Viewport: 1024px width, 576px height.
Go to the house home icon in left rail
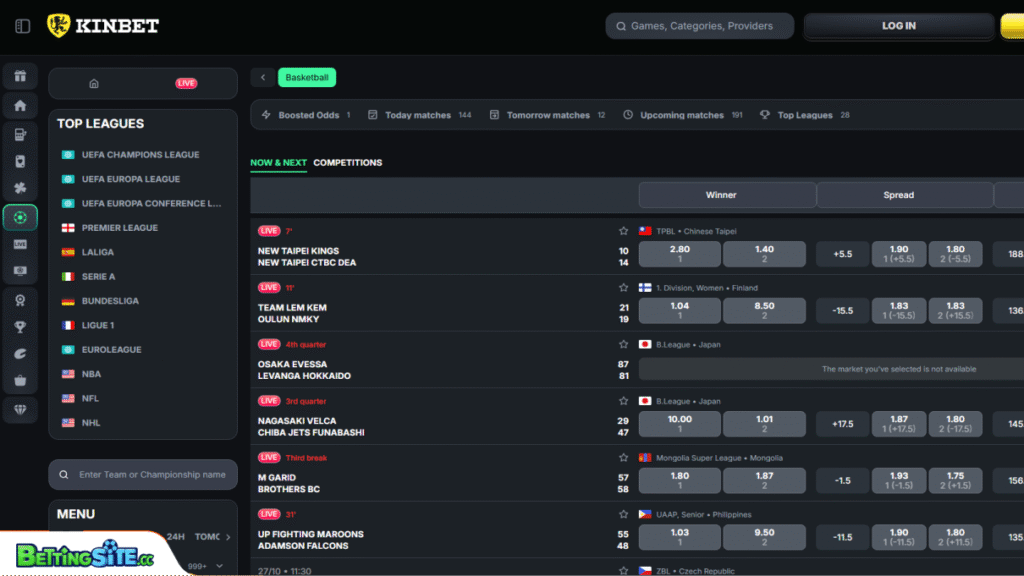click(x=20, y=106)
